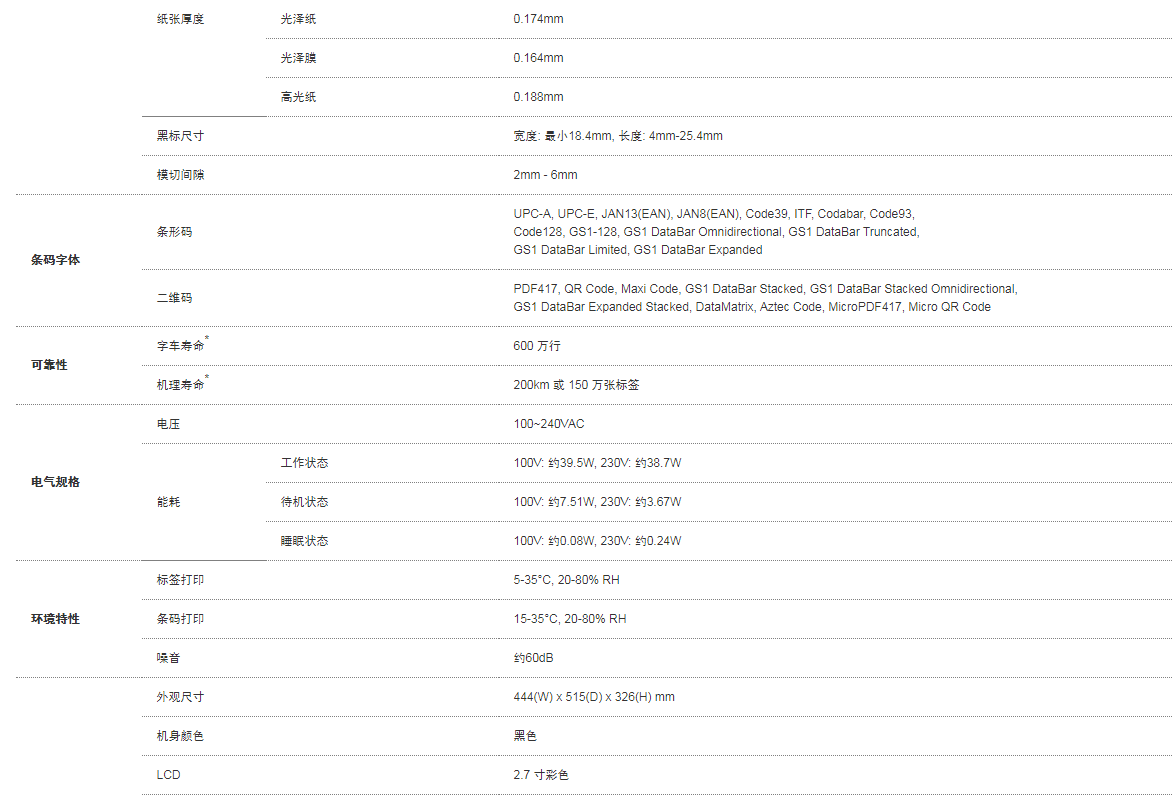Select the 100~240VAC voltage value

point(549,424)
